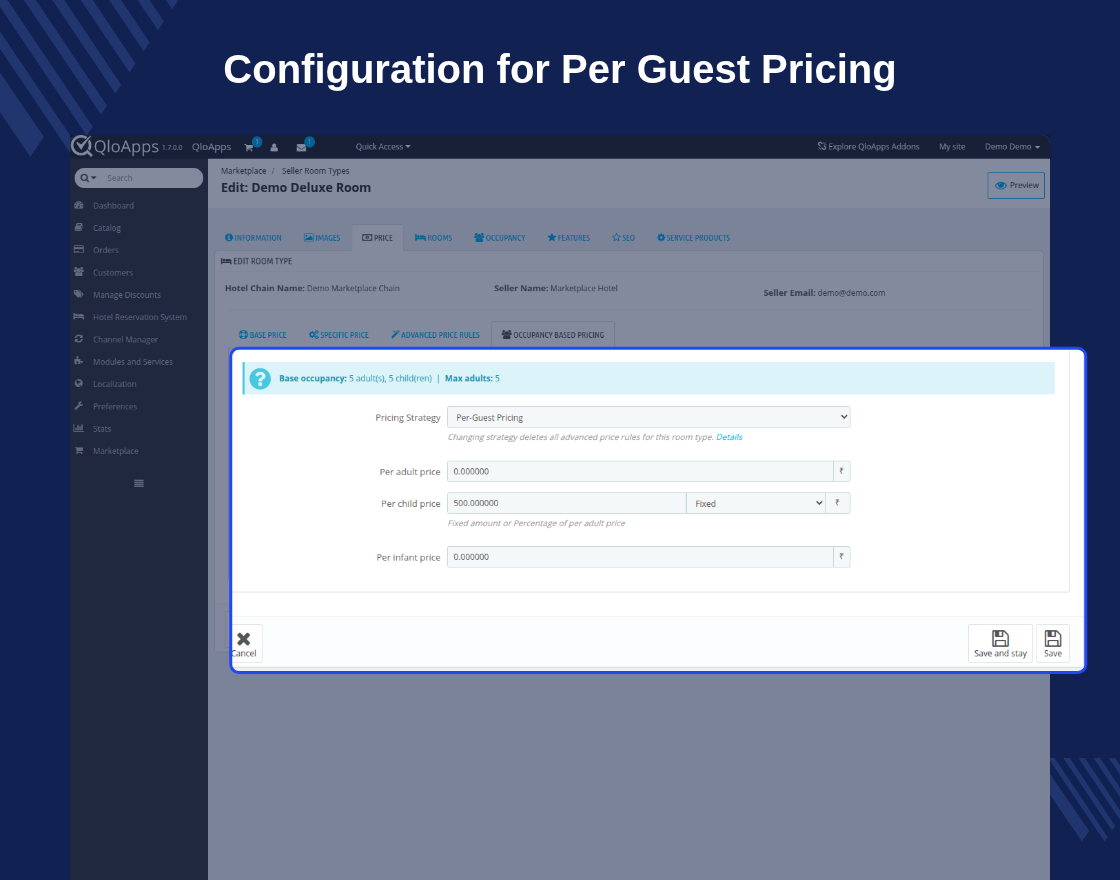Click the Stats chart icon

[x=79, y=428]
